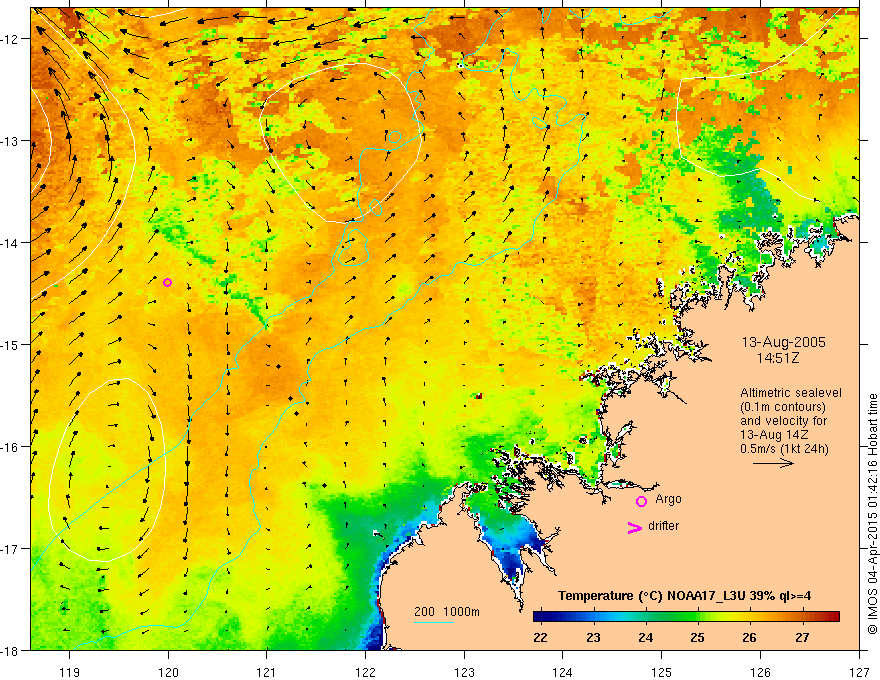Click the latitude axis label -16

[11, 447]
